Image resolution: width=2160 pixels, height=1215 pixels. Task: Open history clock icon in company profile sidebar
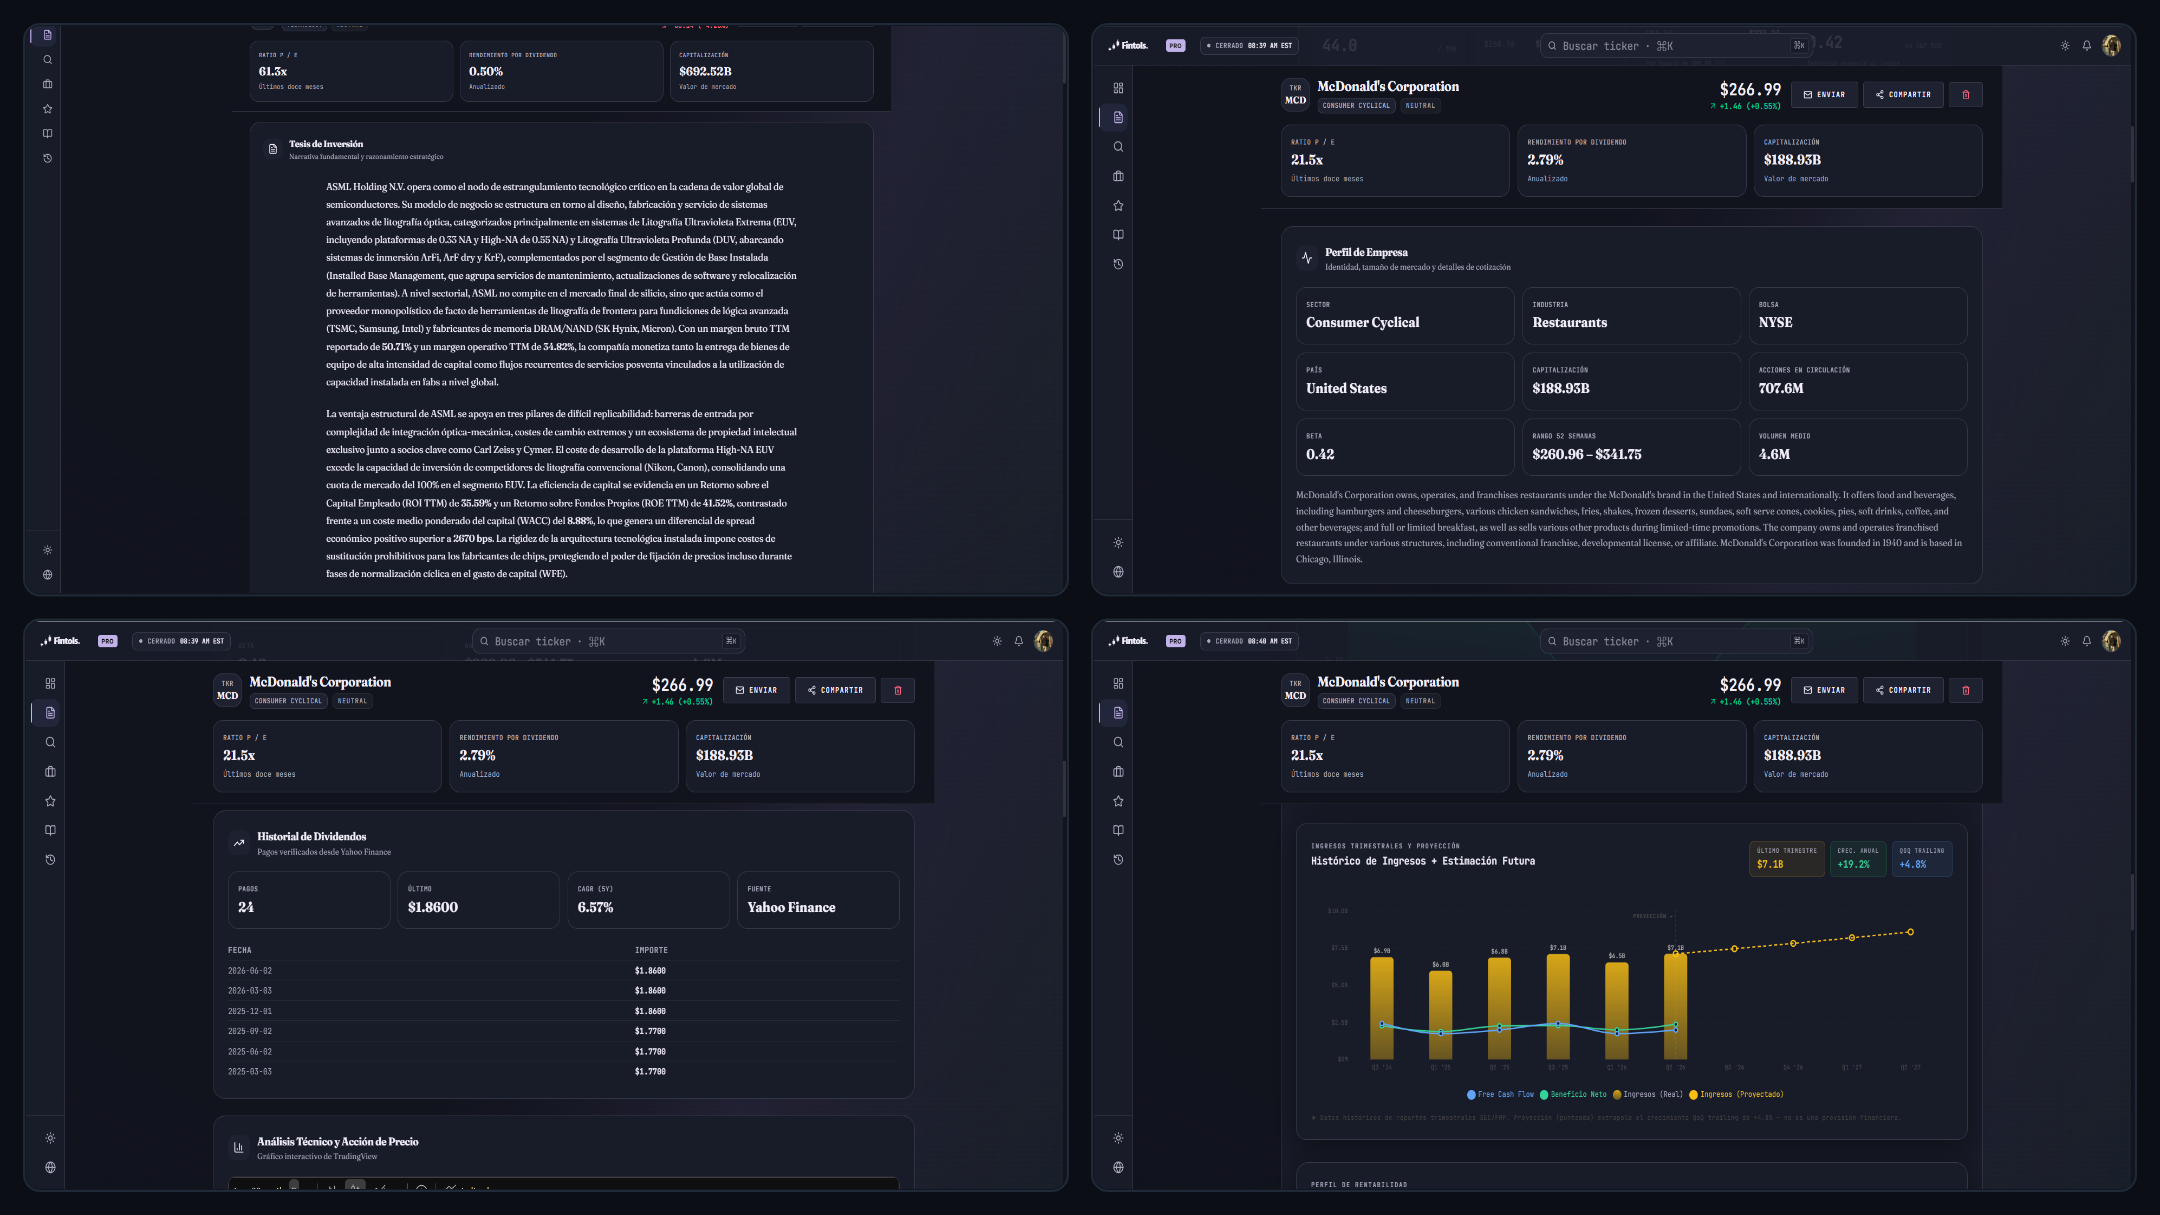pyautogui.click(x=1118, y=264)
